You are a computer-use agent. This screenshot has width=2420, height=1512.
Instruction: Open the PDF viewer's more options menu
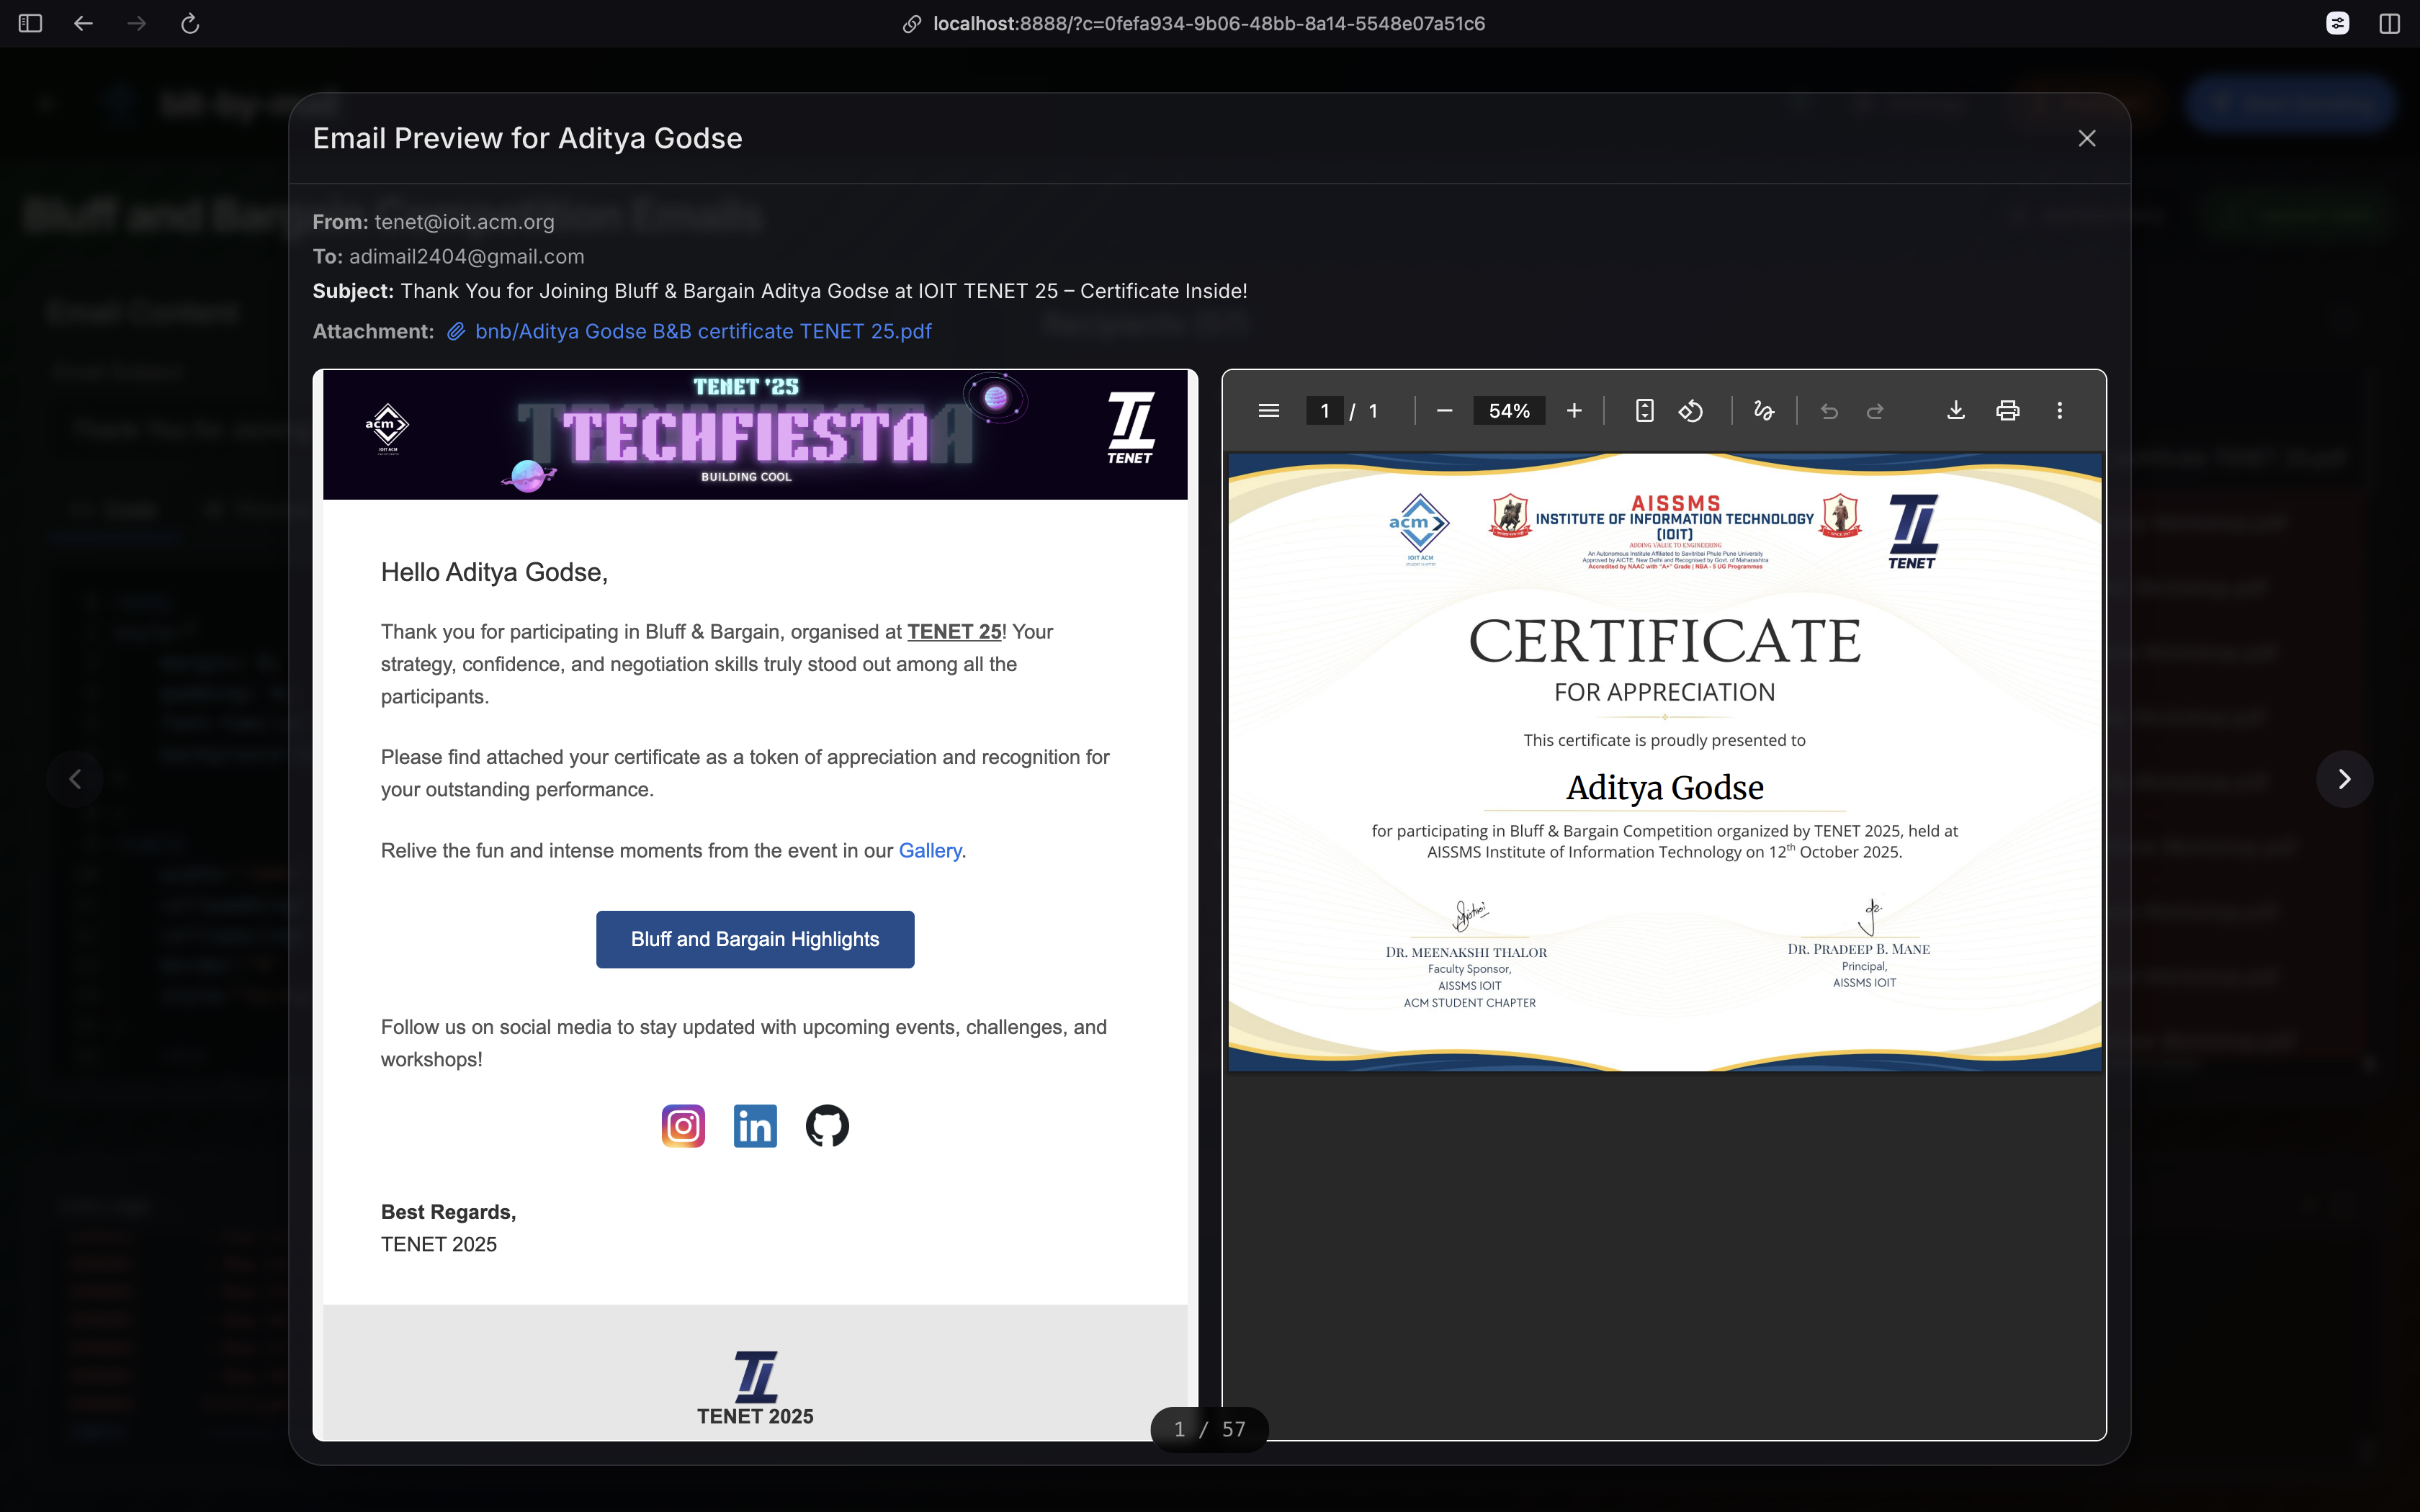(2060, 410)
